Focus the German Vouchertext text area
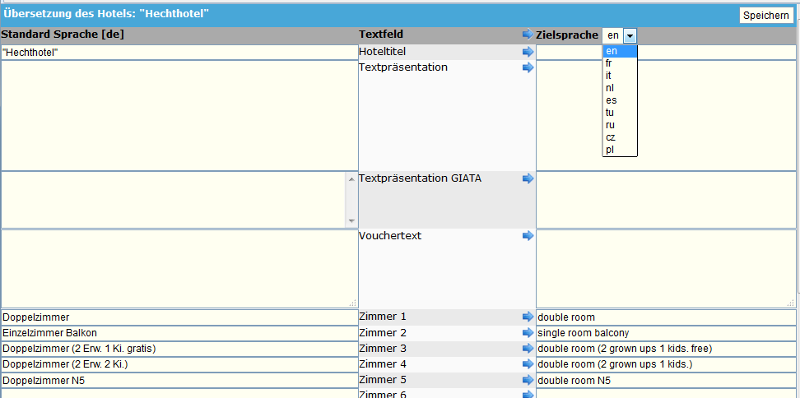800x398 pixels. (x=180, y=269)
